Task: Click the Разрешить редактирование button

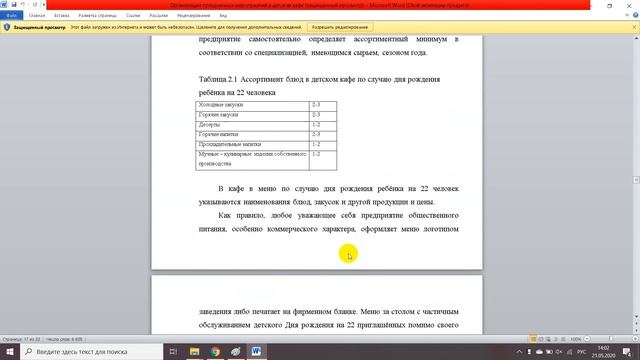Action: (340, 27)
